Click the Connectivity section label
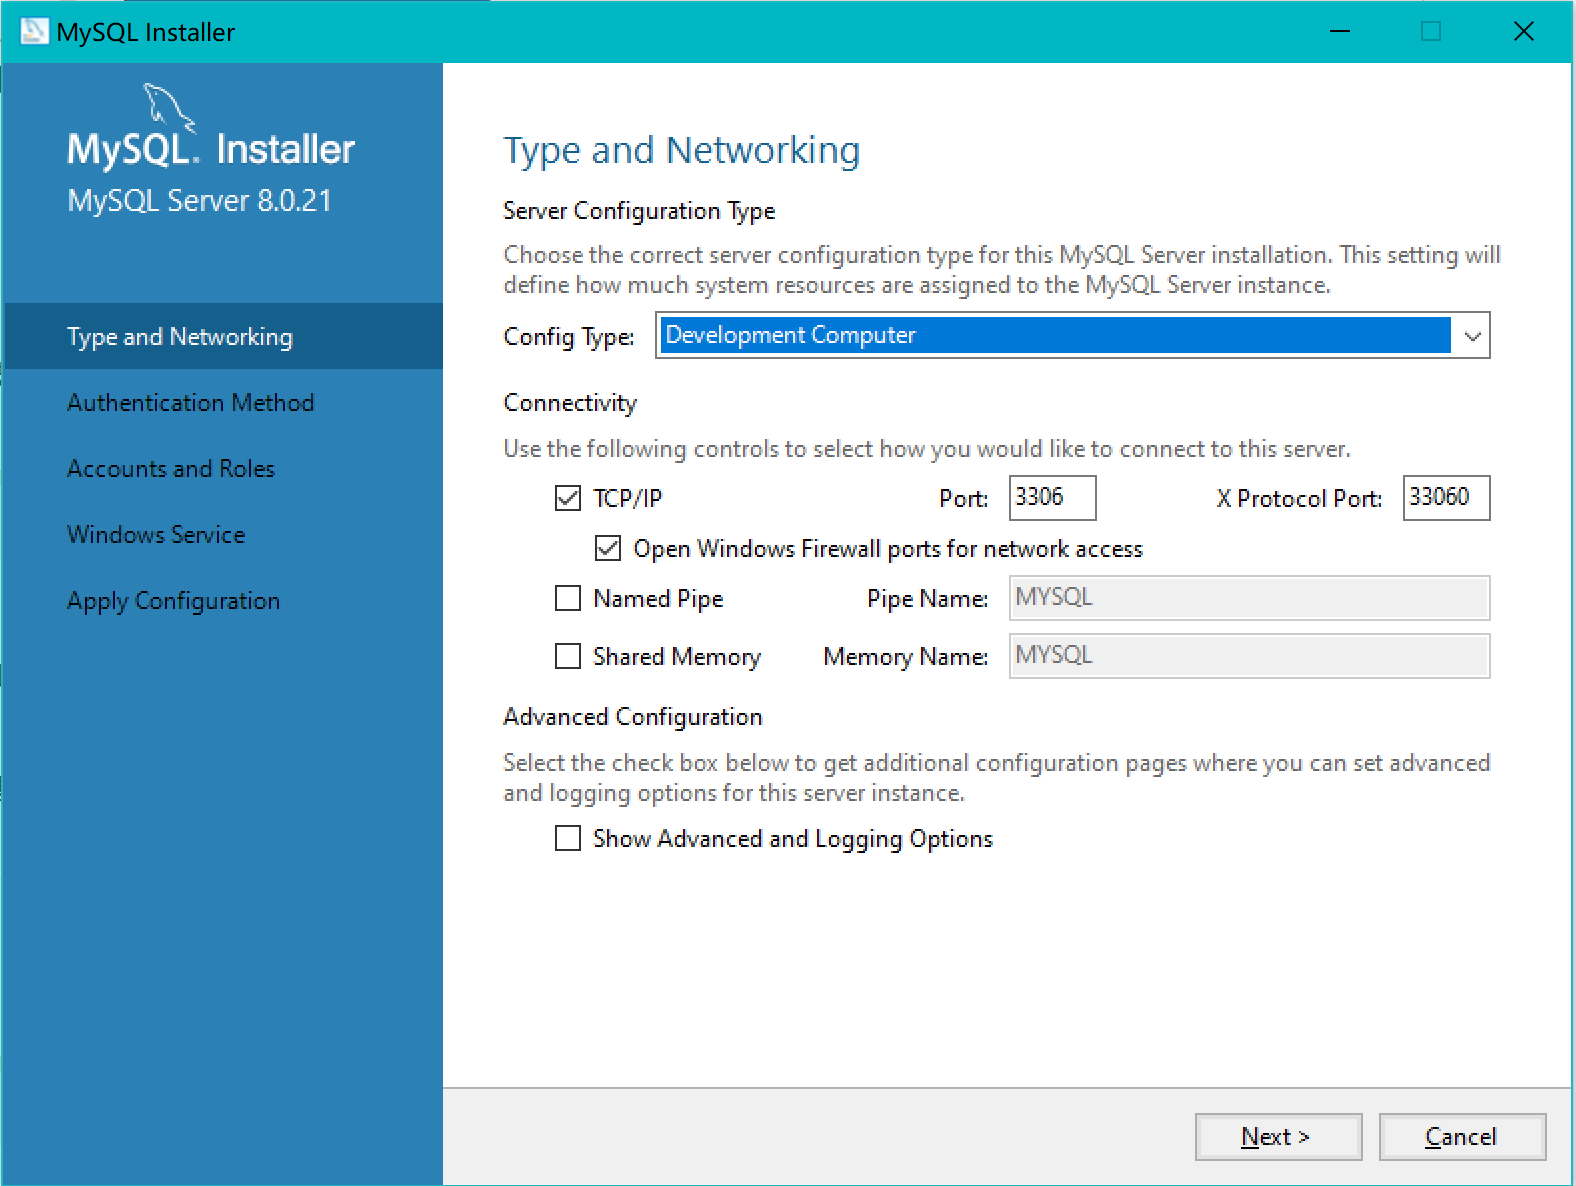Viewport: 1576px width, 1186px height. (x=570, y=403)
